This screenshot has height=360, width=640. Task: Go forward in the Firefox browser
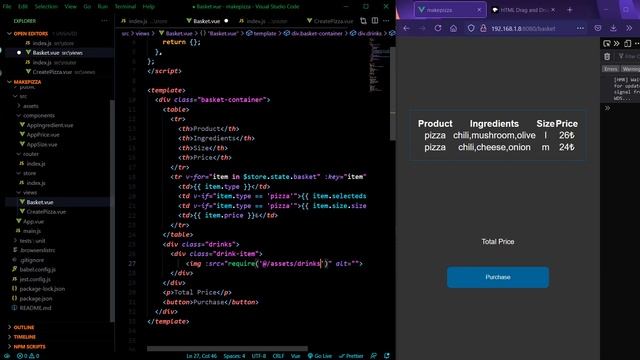[422, 28]
